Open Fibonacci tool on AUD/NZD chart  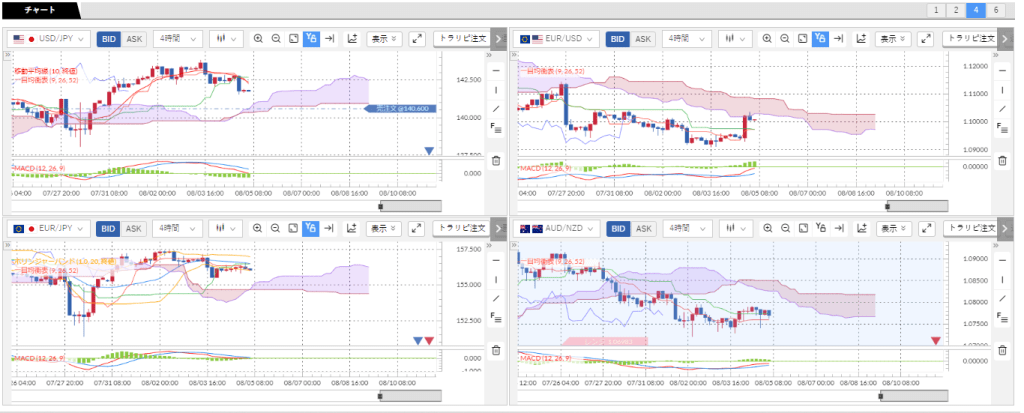tap(1002, 317)
